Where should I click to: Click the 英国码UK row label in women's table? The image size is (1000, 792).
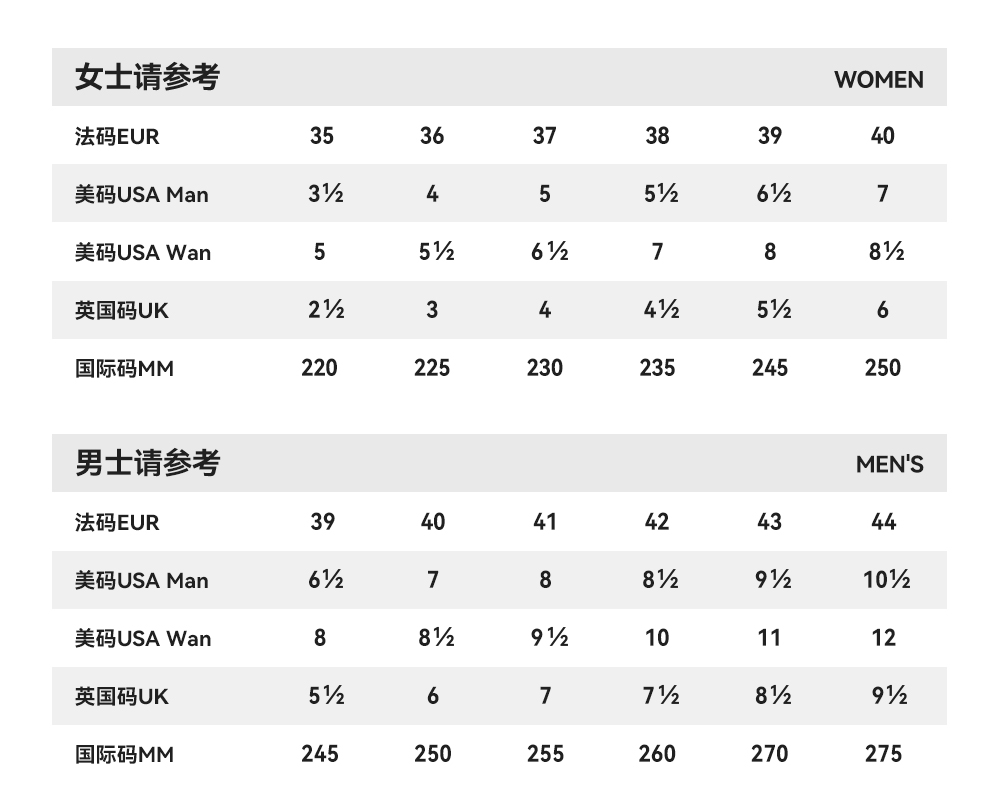pyautogui.click(x=121, y=311)
